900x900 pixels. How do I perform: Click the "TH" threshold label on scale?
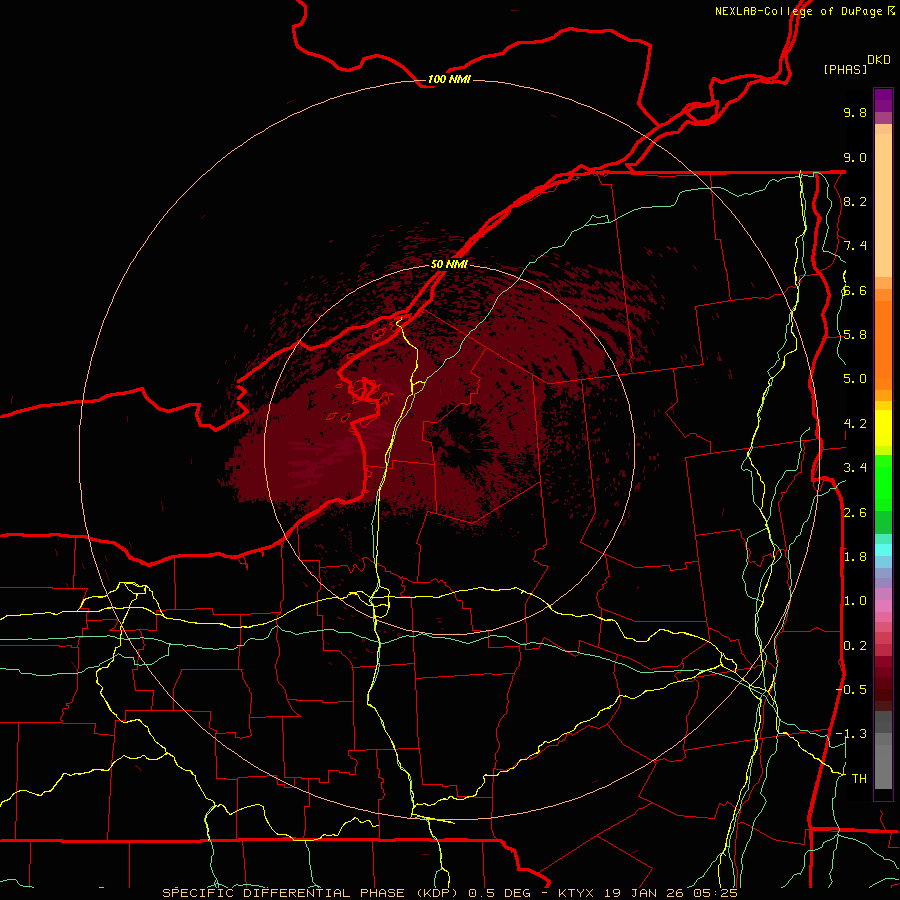tap(859, 779)
